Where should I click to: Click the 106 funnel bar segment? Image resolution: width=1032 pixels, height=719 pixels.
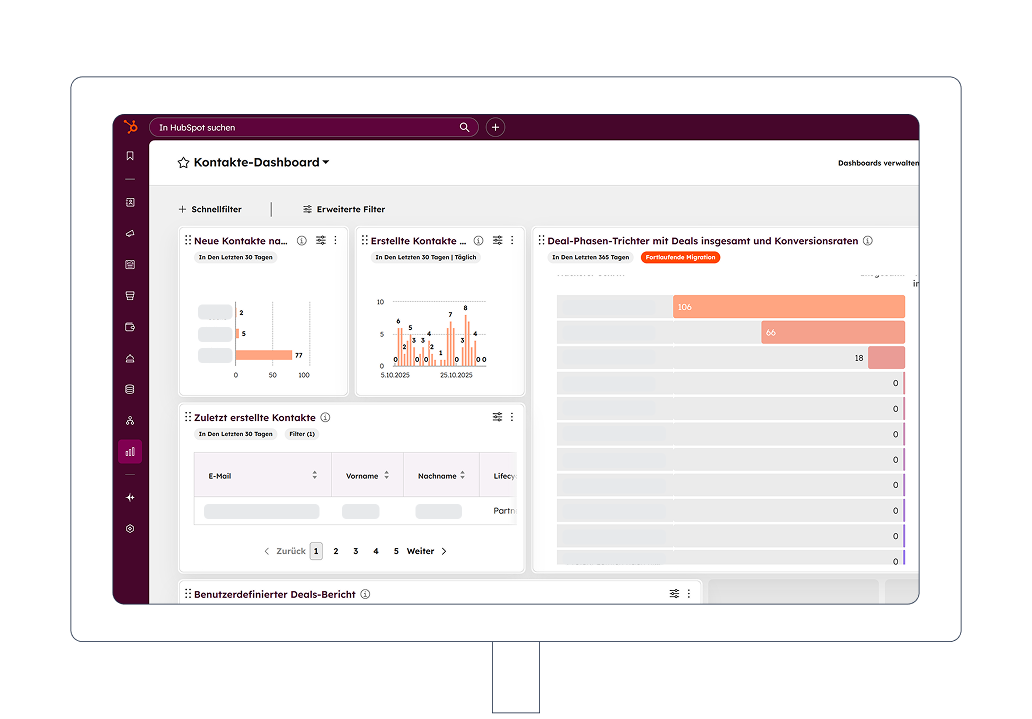(788, 307)
